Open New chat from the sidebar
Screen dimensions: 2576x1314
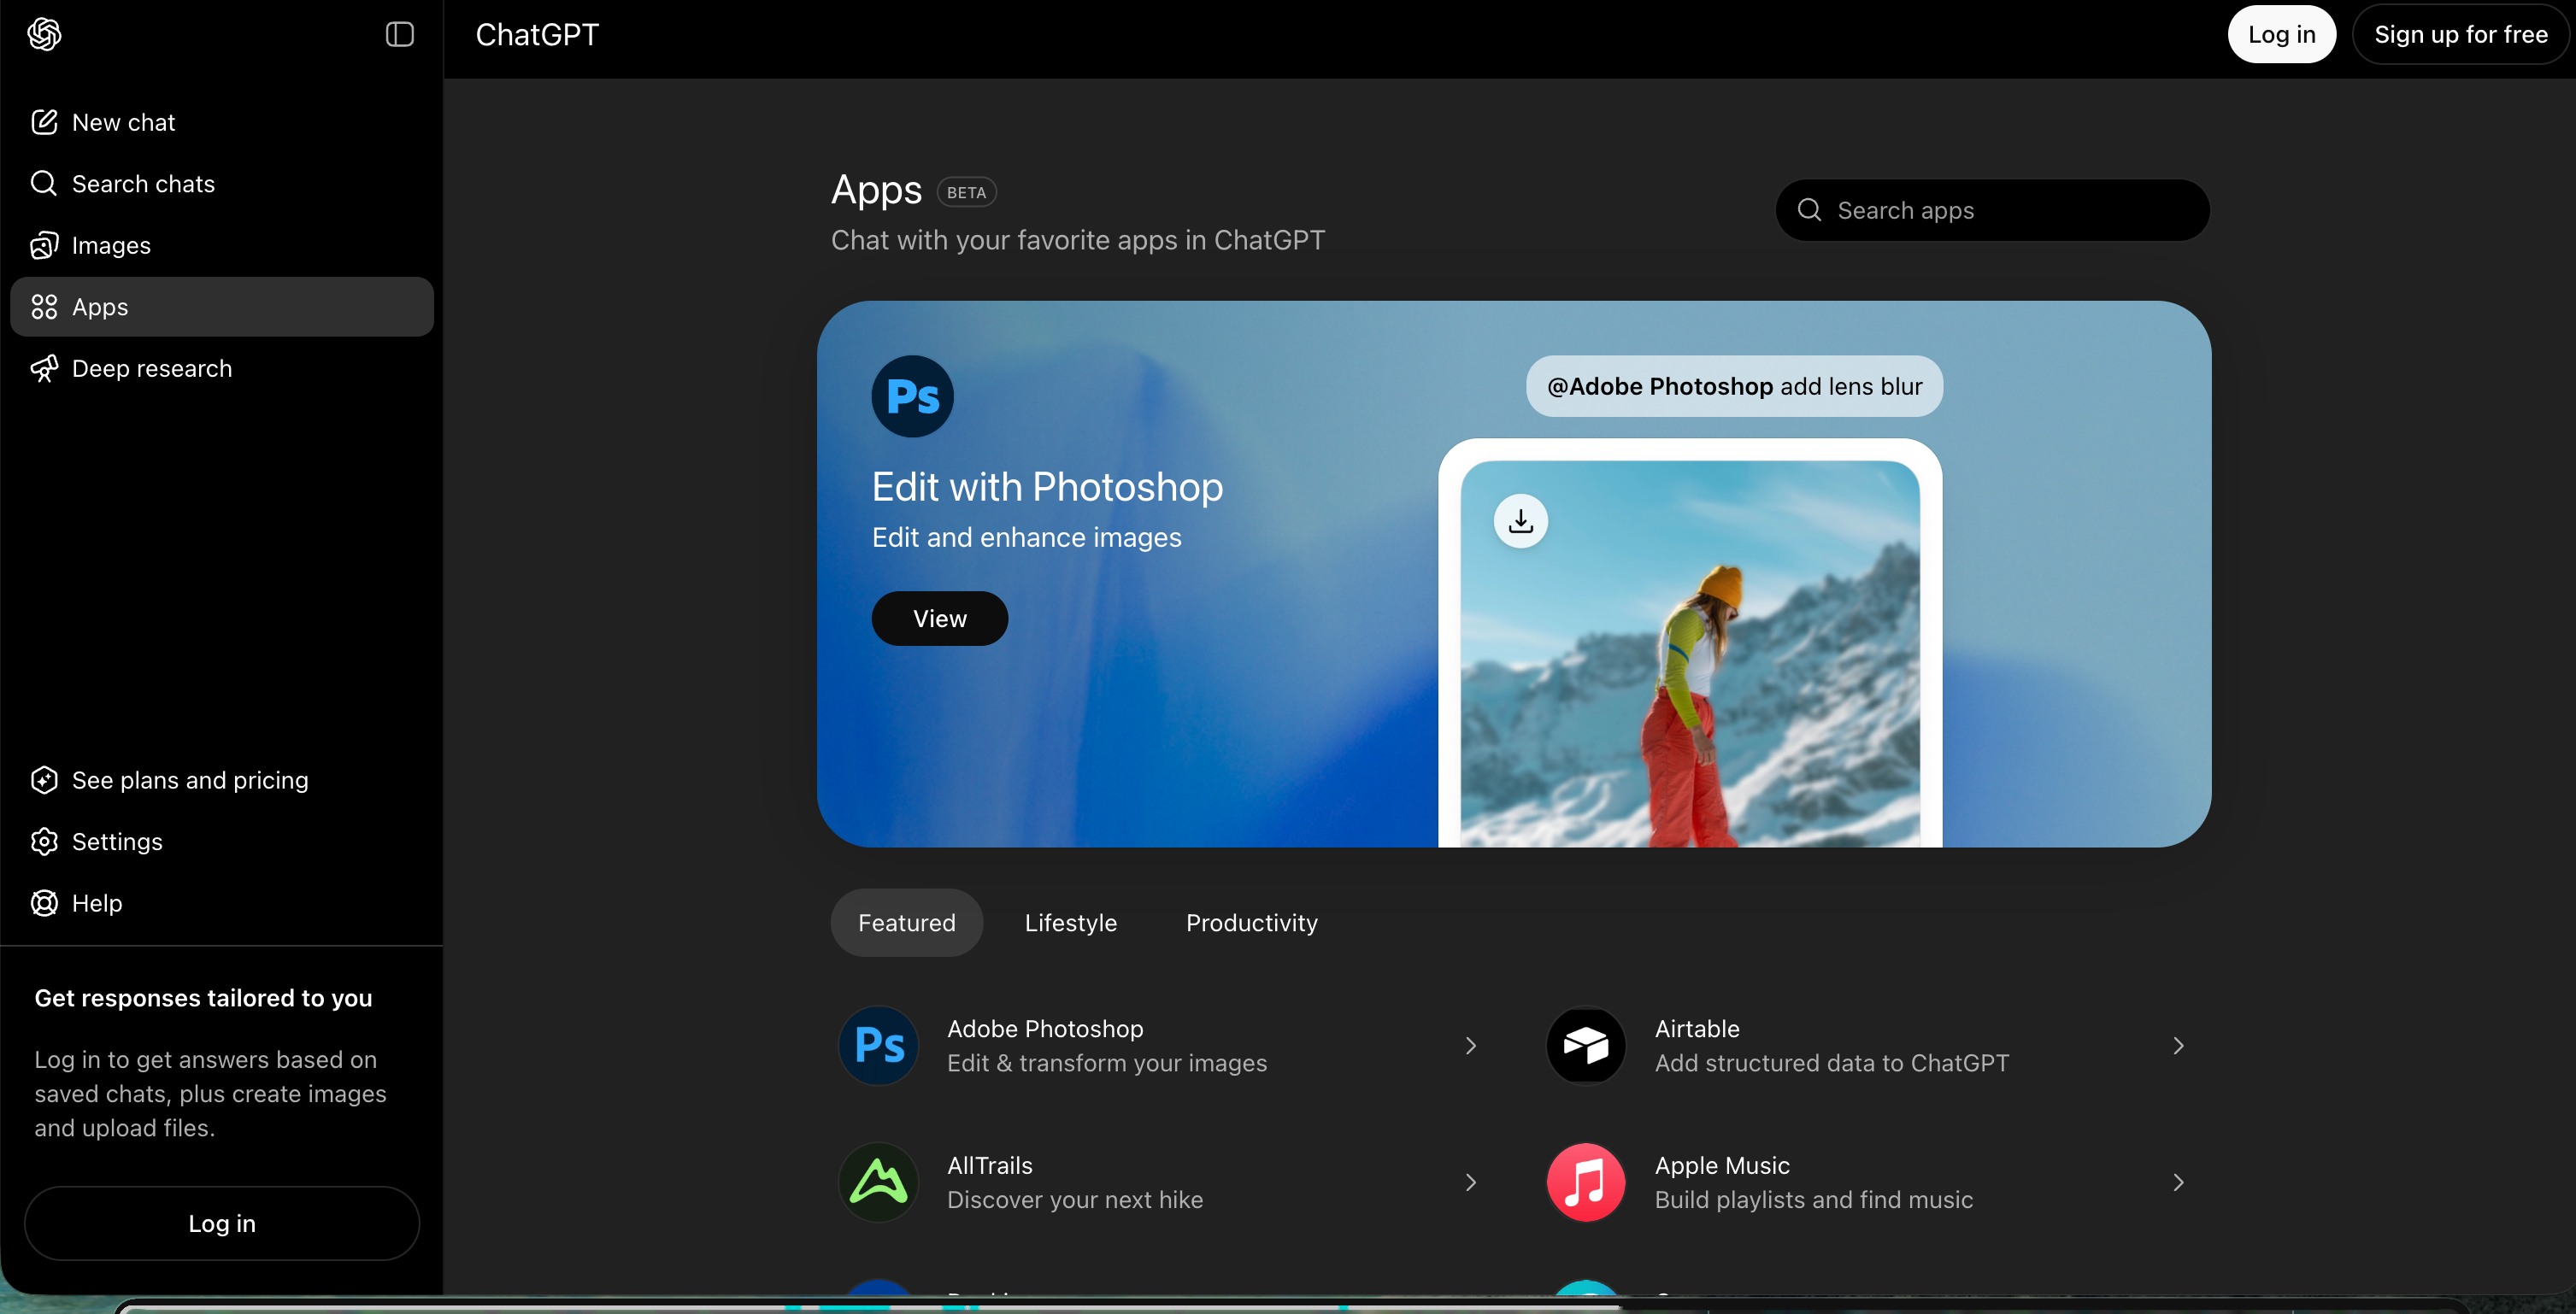click(x=222, y=122)
